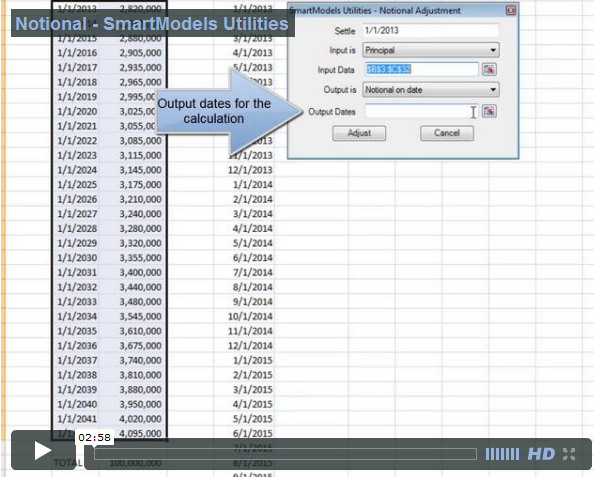Toggle HD video quality
594x477 pixels.
click(541, 454)
